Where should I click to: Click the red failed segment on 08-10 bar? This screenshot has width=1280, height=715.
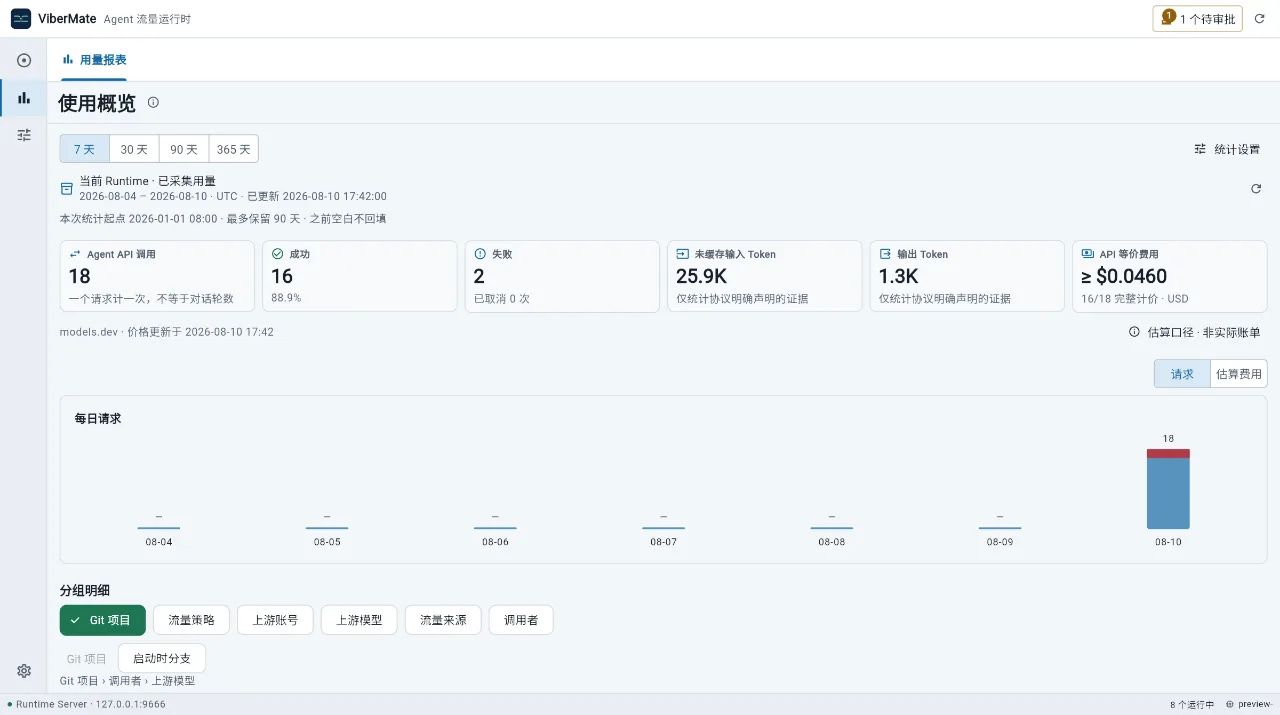[x=1168, y=454]
